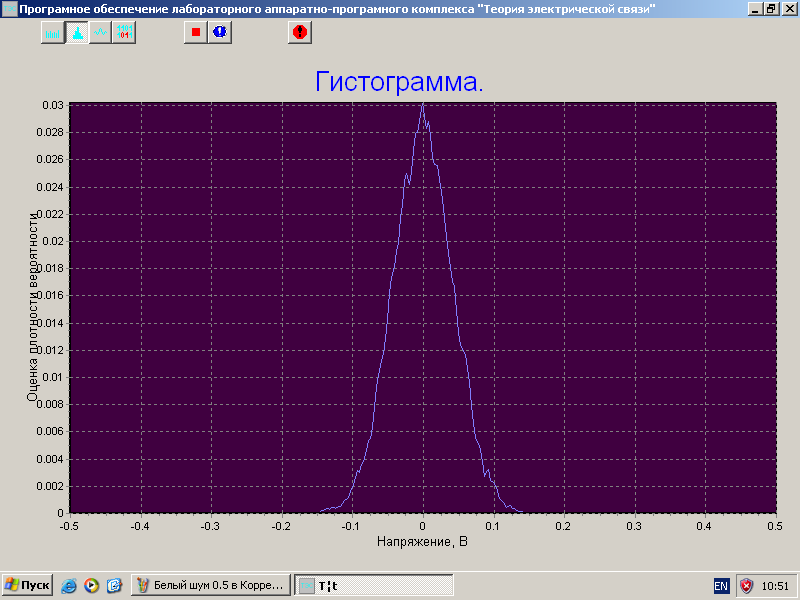Image resolution: width=800 pixels, height=600 pixels.
Task: Click the third quick launch icon
Action: (114, 585)
